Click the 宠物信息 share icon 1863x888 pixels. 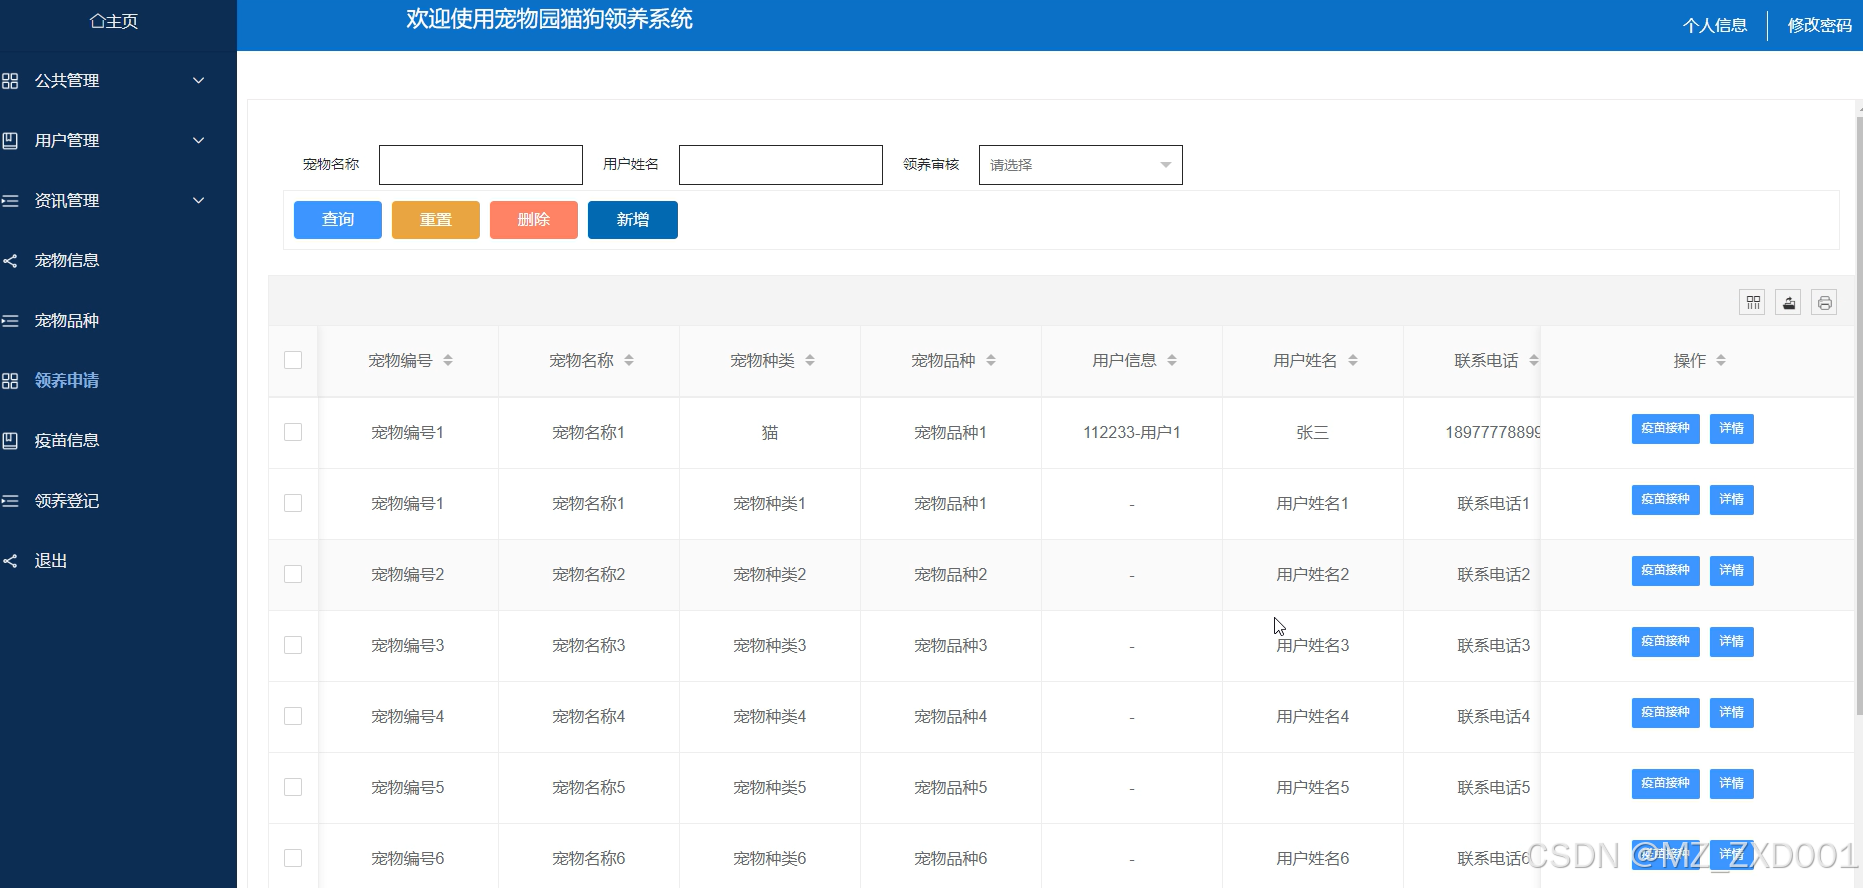(10, 261)
